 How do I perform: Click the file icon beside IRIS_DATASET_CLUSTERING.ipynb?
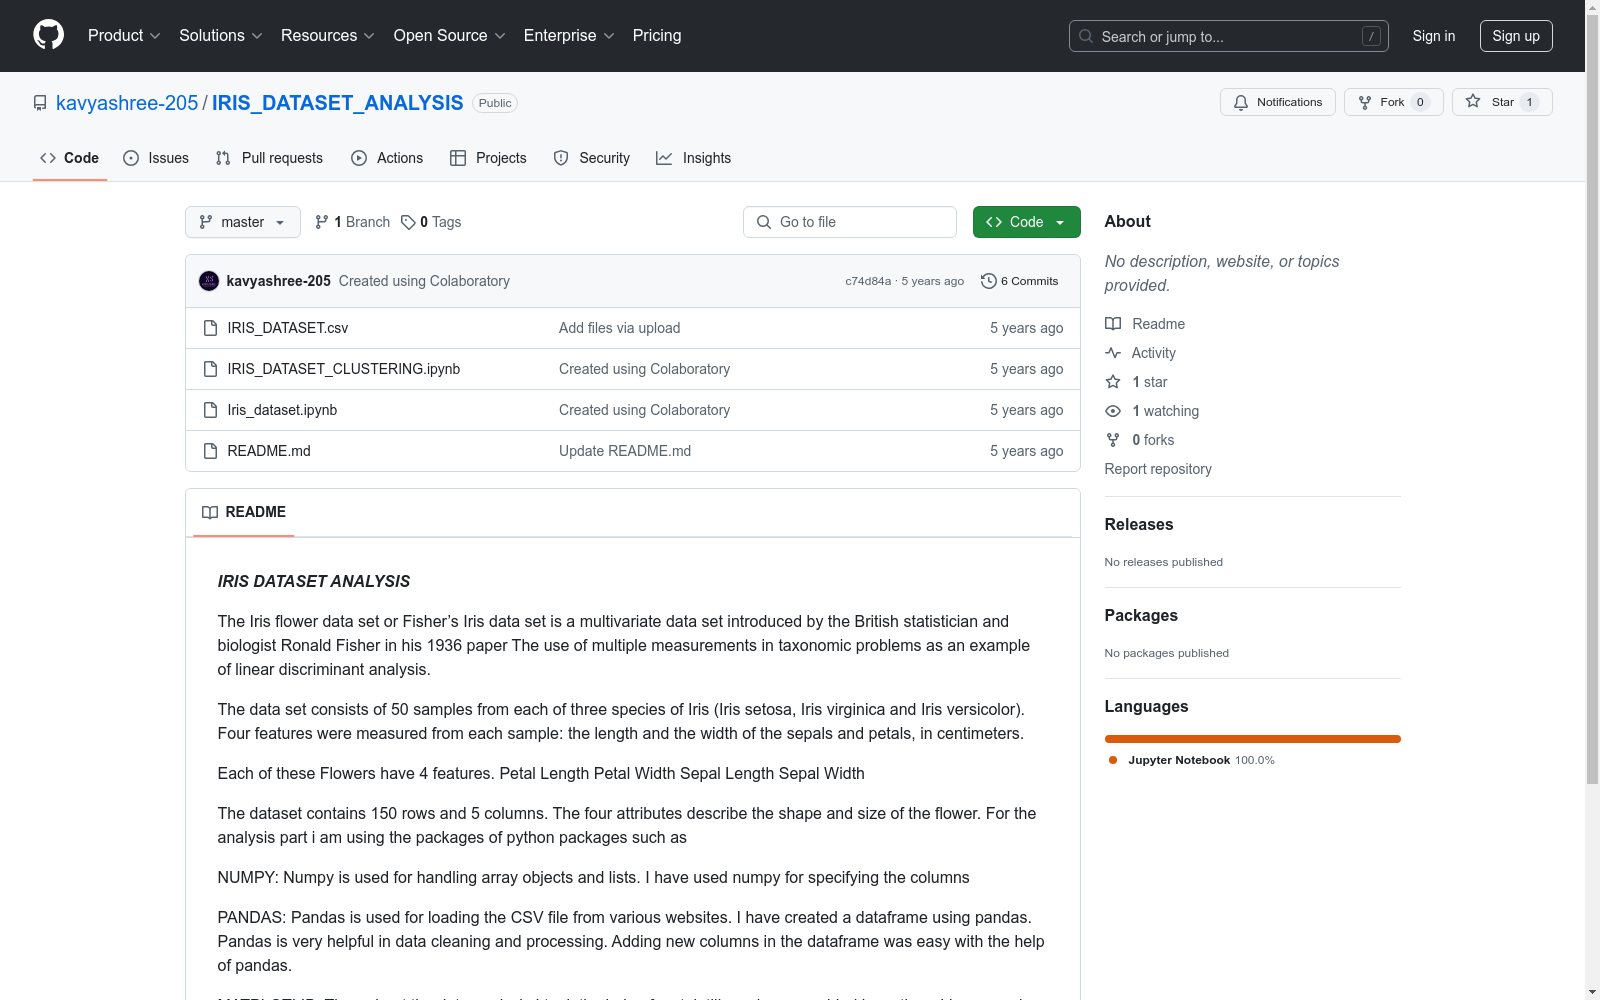pyautogui.click(x=210, y=369)
